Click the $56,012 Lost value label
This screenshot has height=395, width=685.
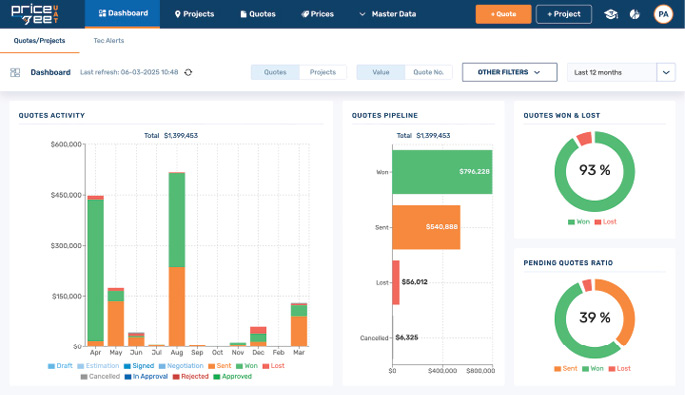click(415, 282)
